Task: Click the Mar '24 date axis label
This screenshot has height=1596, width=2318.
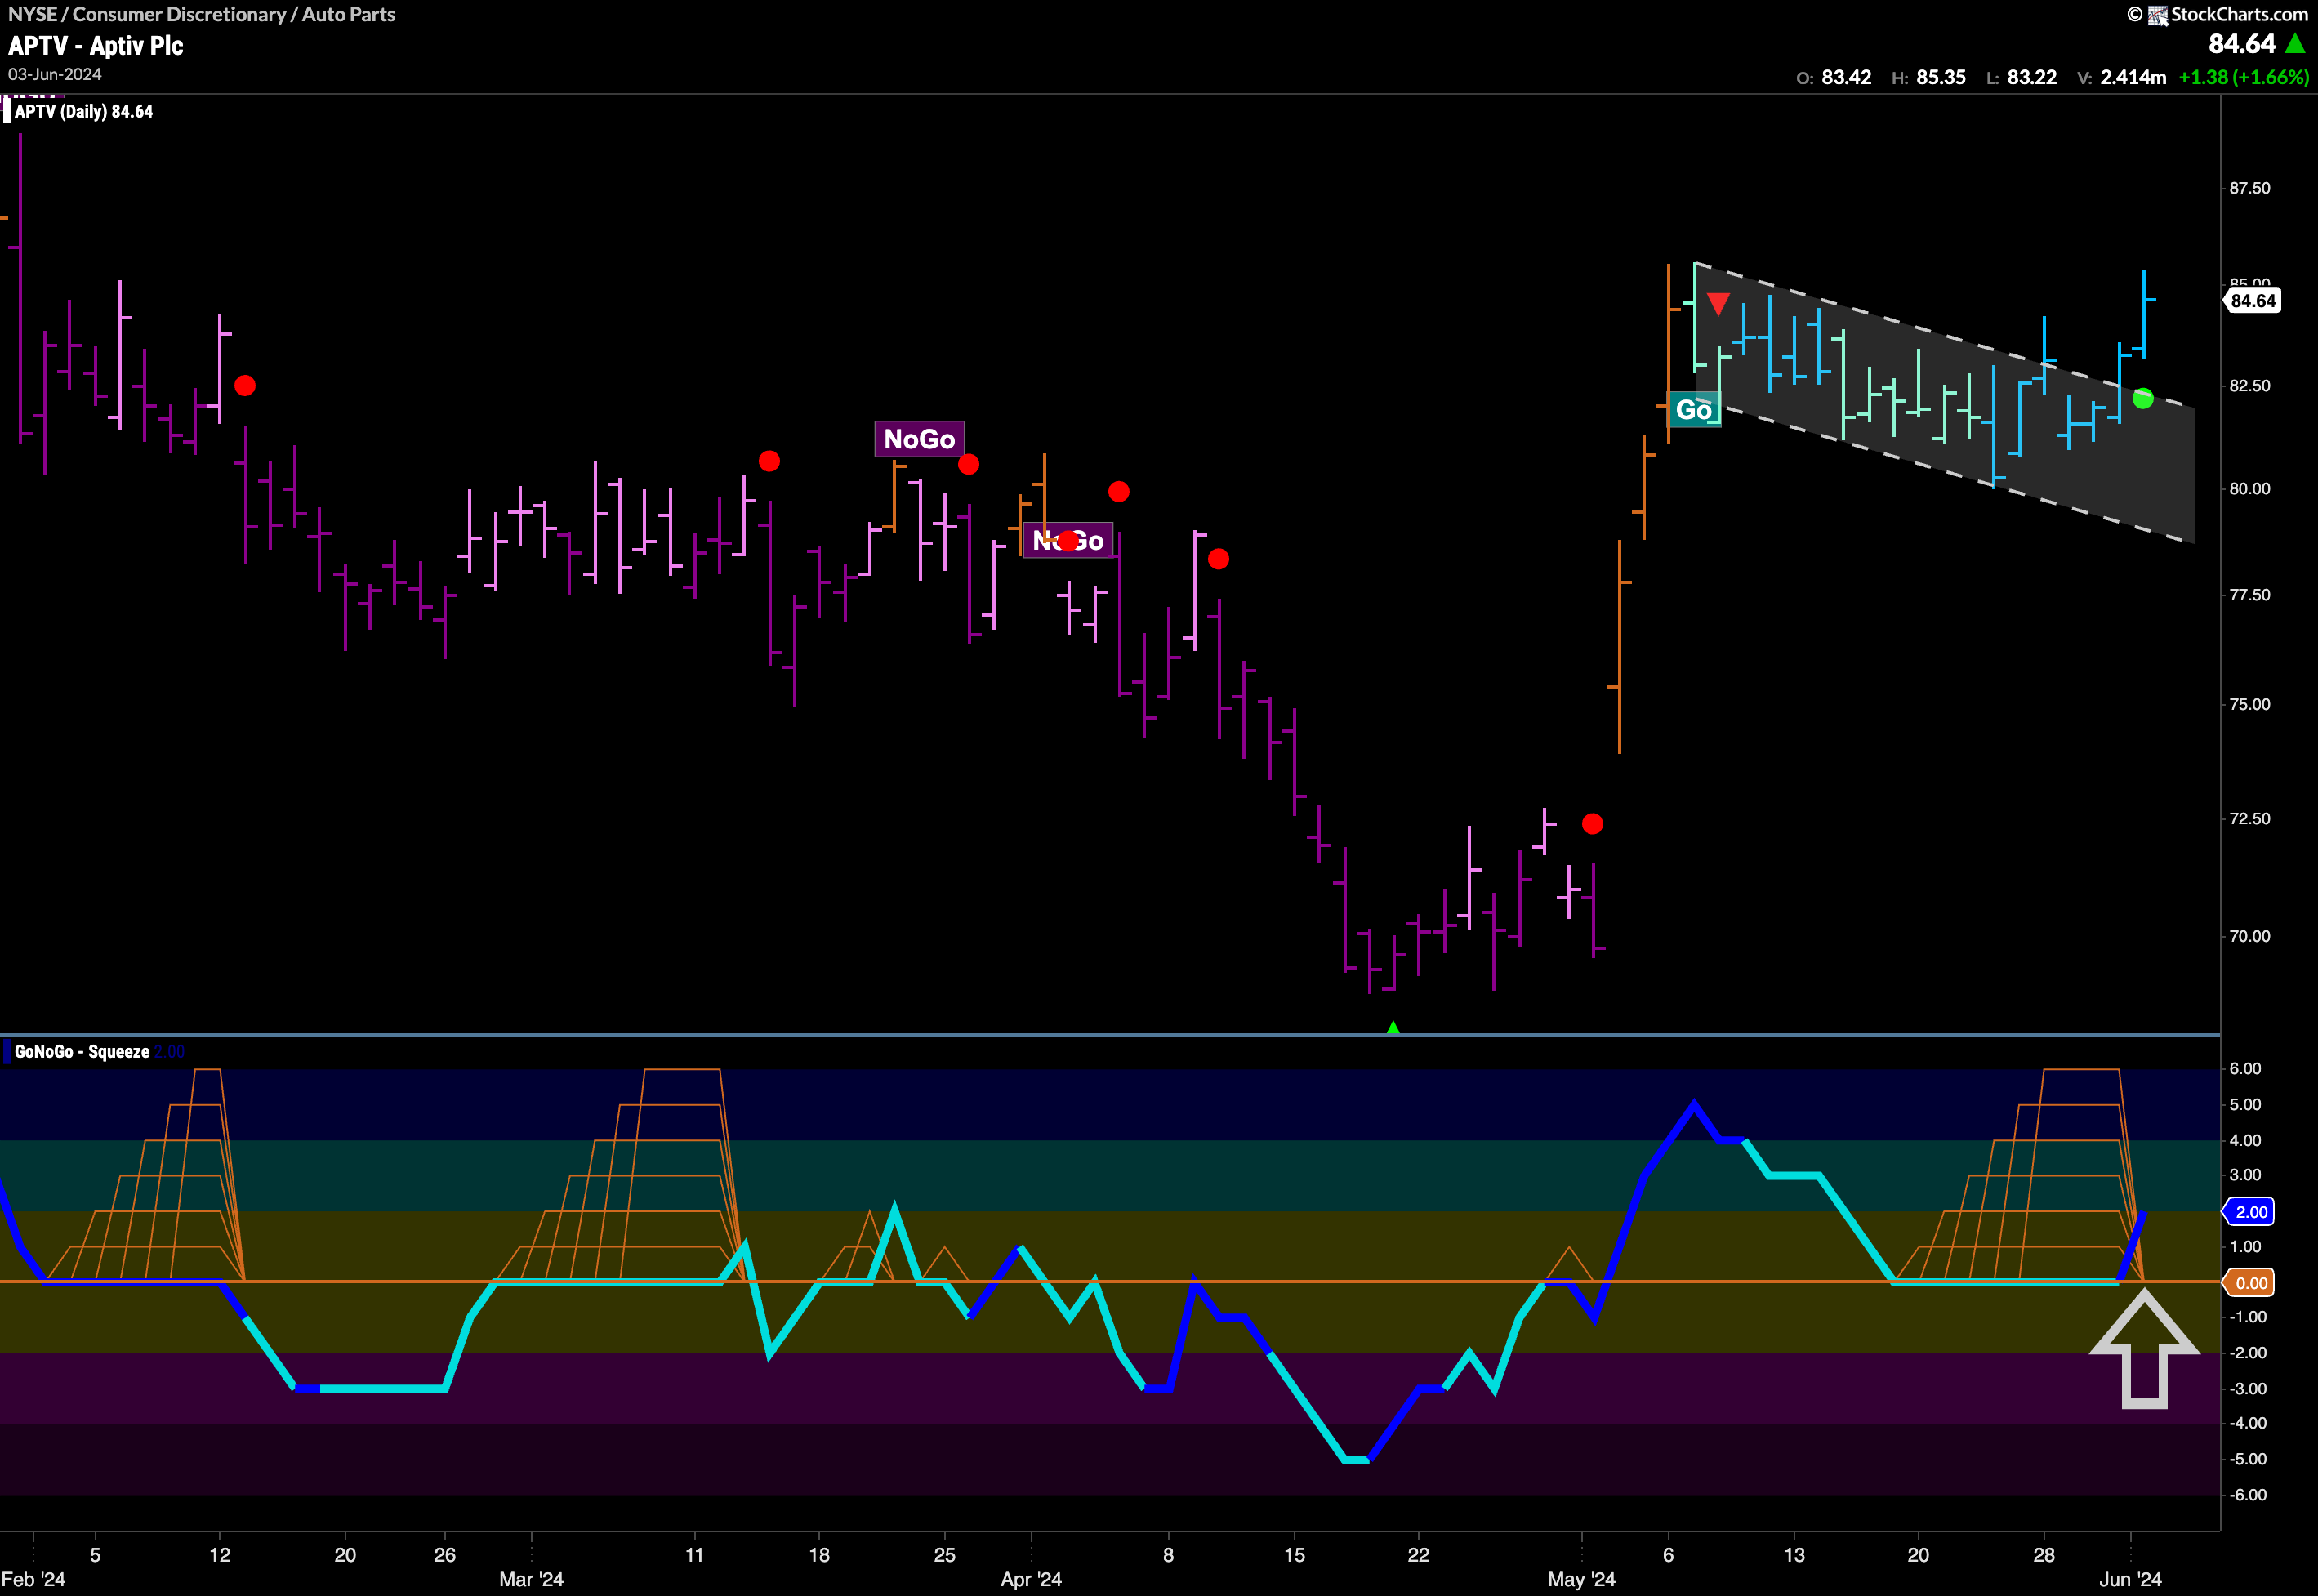Action: coord(531,1579)
